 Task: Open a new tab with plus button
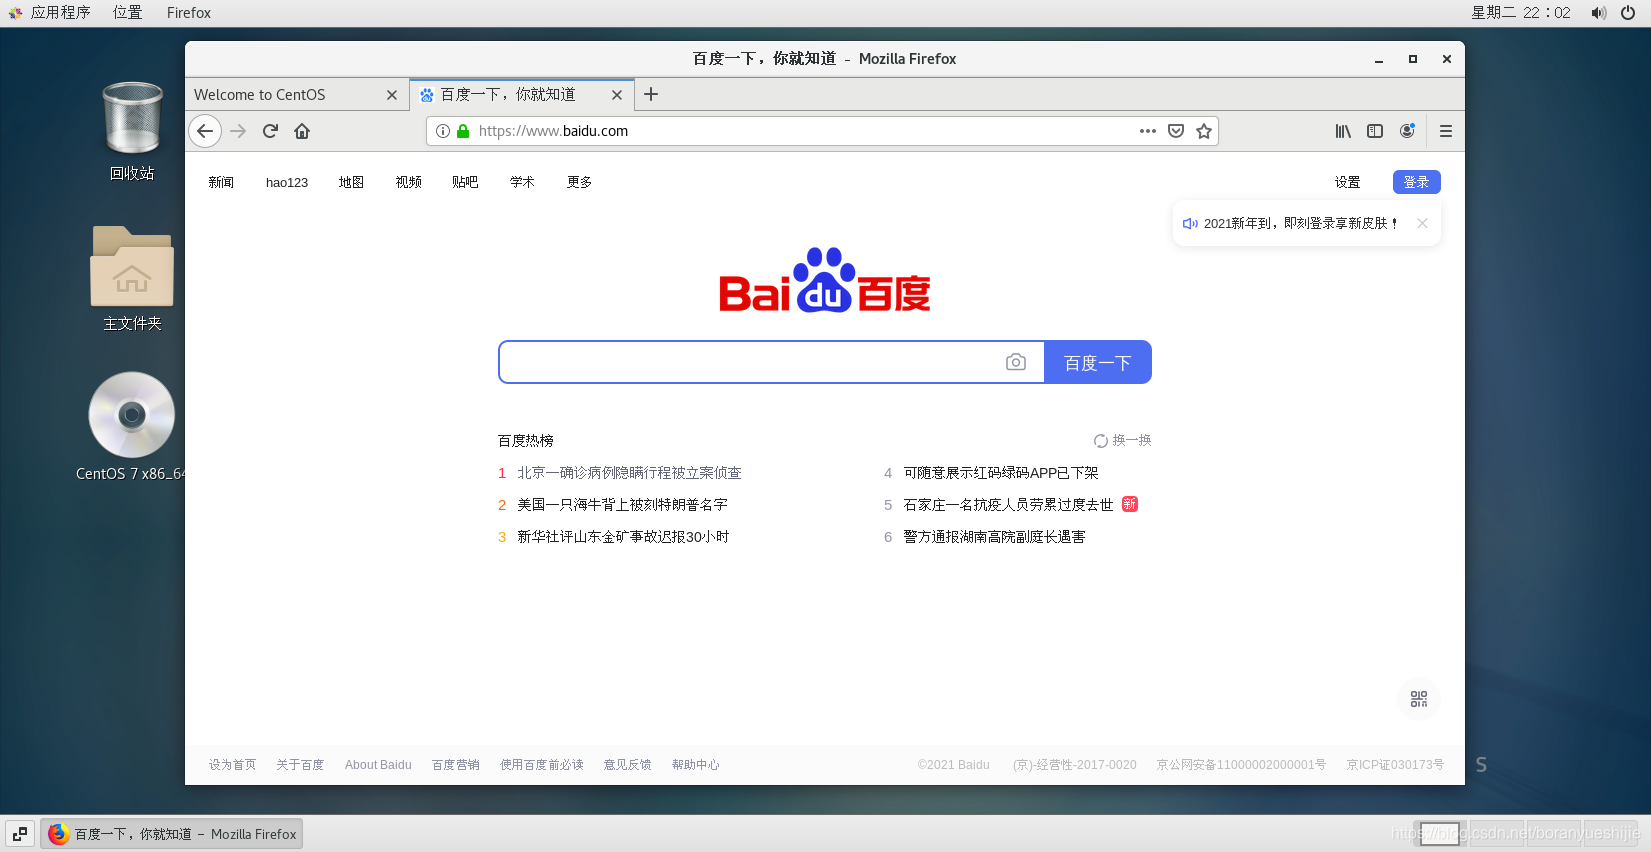[651, 94]
